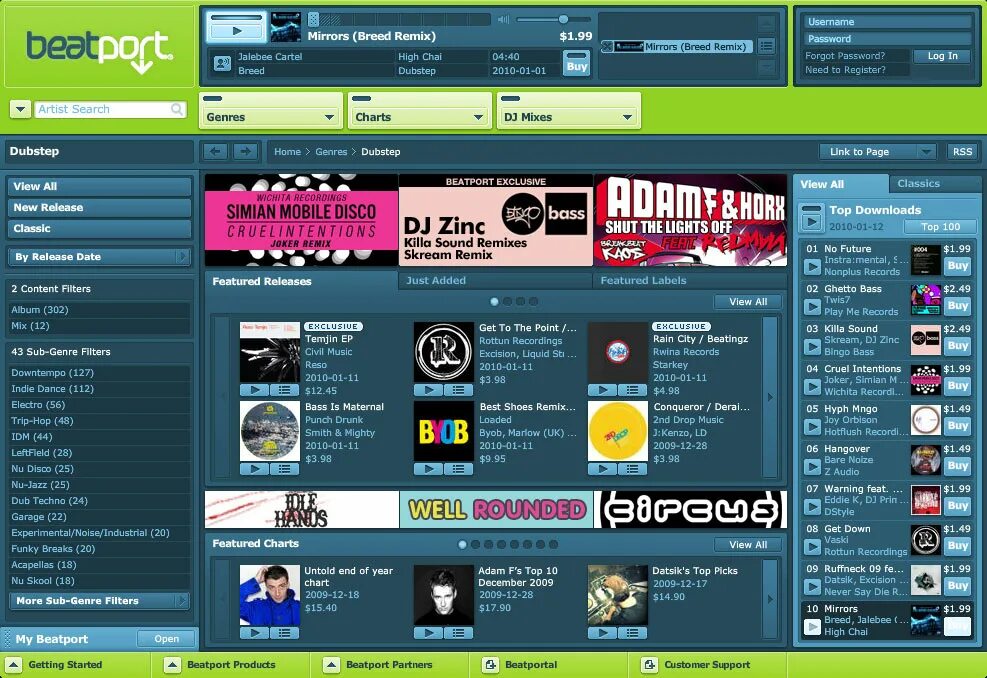Go to second page dot of Featured Releases
The image size is (987, 678).
click(x=507, y=302)
